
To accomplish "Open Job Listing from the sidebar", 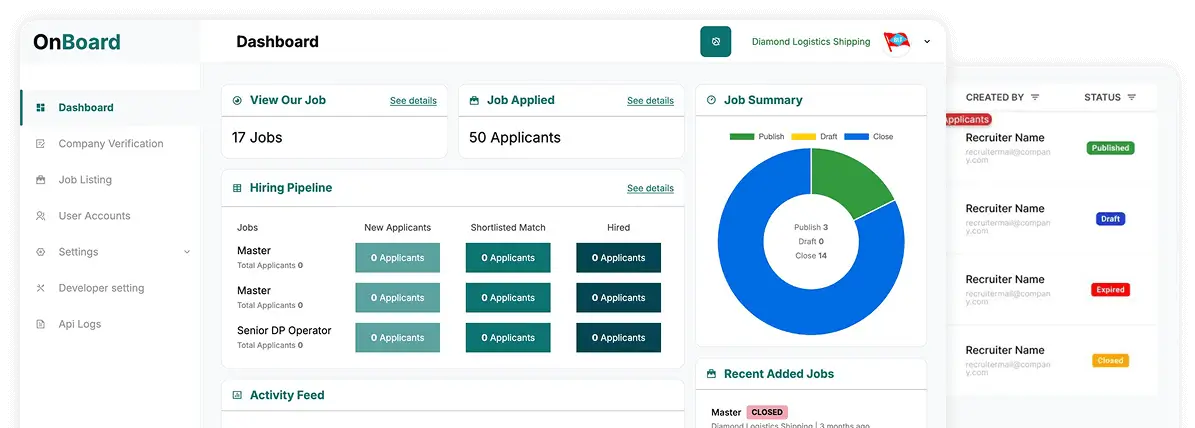I will pos(85,180).
